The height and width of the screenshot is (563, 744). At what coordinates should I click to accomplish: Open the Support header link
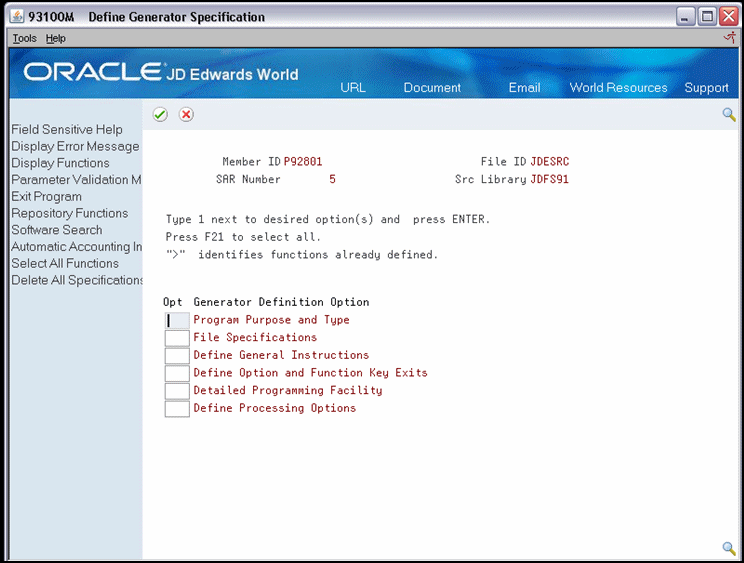pos(706,88)
